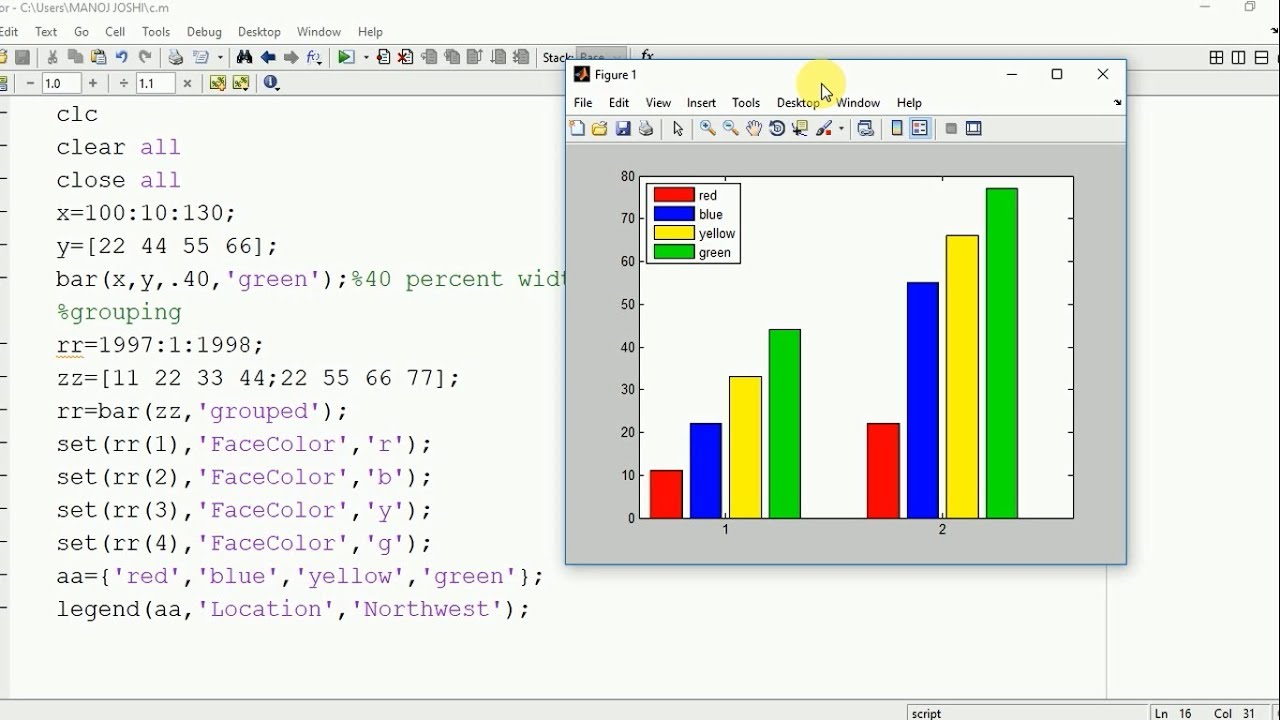Select the Pan hand tool
Image resolution: width=1280 pixels, height=720 pixels.
(754, 129)
